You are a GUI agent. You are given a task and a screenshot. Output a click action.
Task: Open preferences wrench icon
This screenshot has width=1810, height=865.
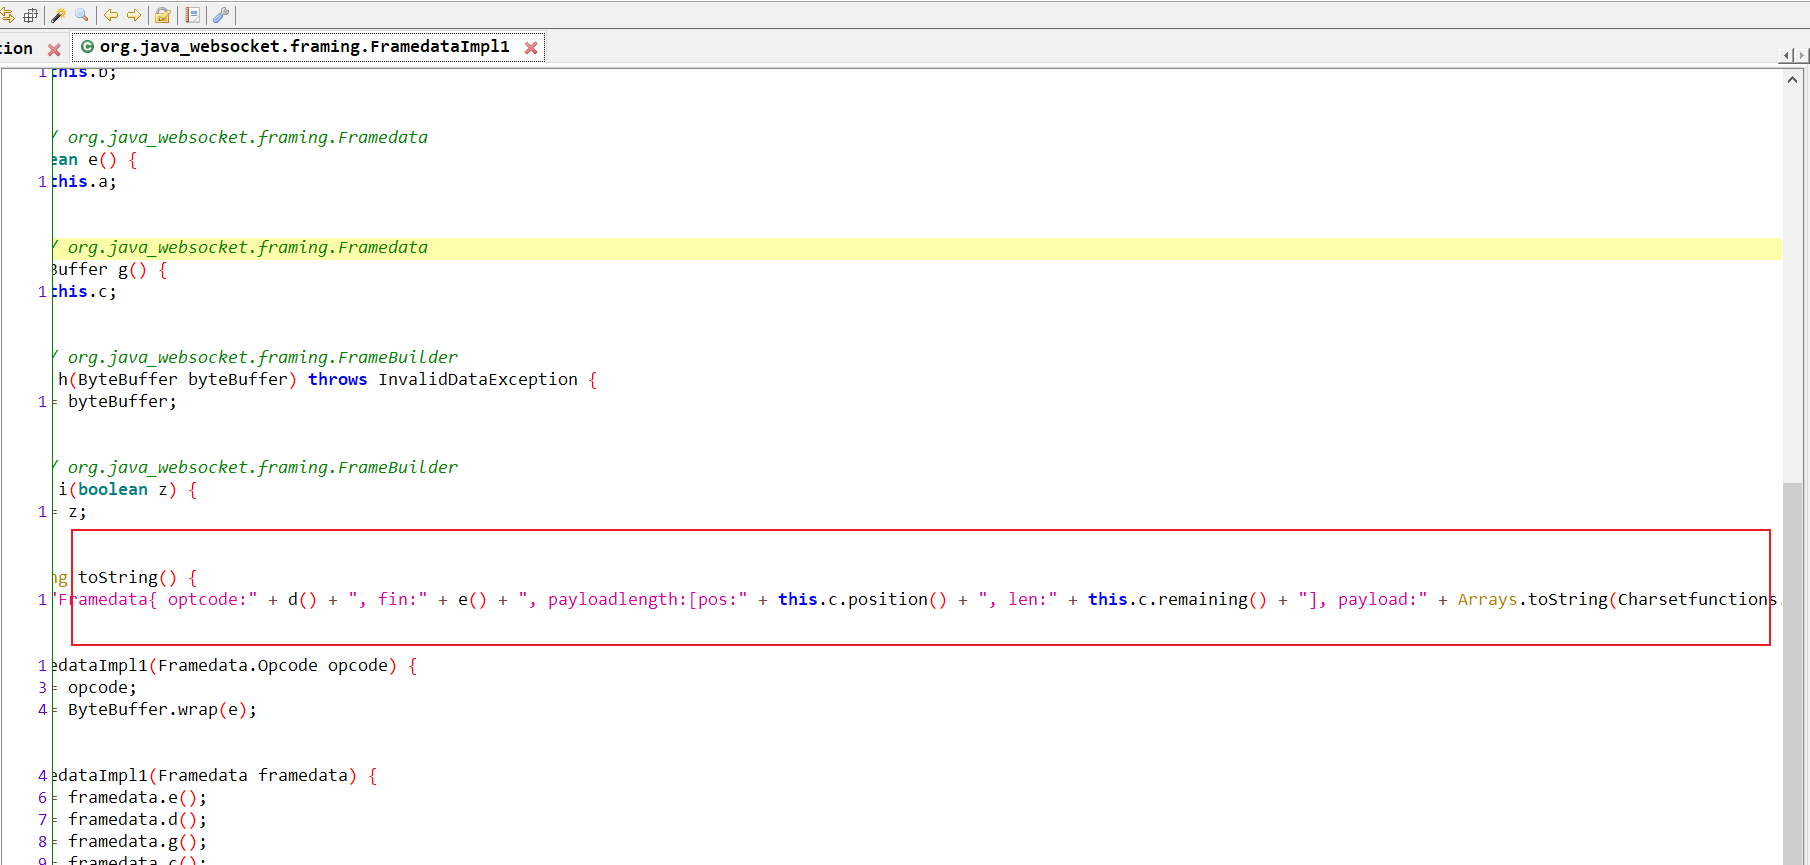pos(221,15)
